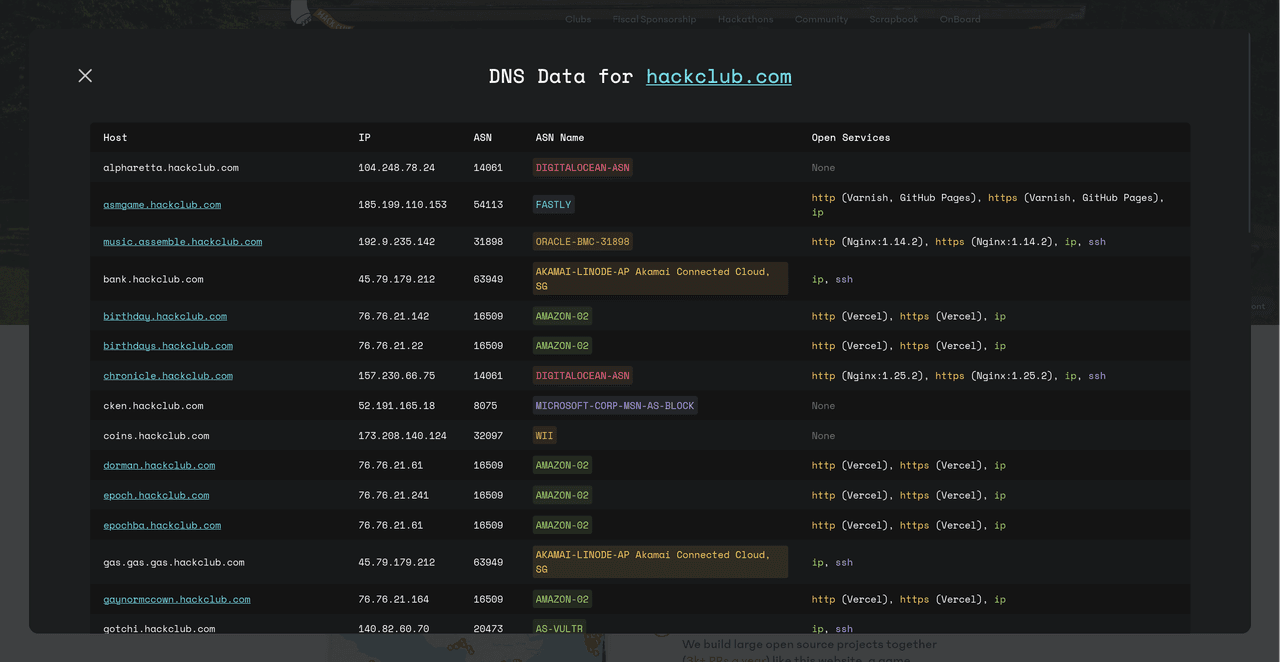This screenshot has width=1280, height=662.
Task: Click the Open Services column header
Action: (850, 138)
